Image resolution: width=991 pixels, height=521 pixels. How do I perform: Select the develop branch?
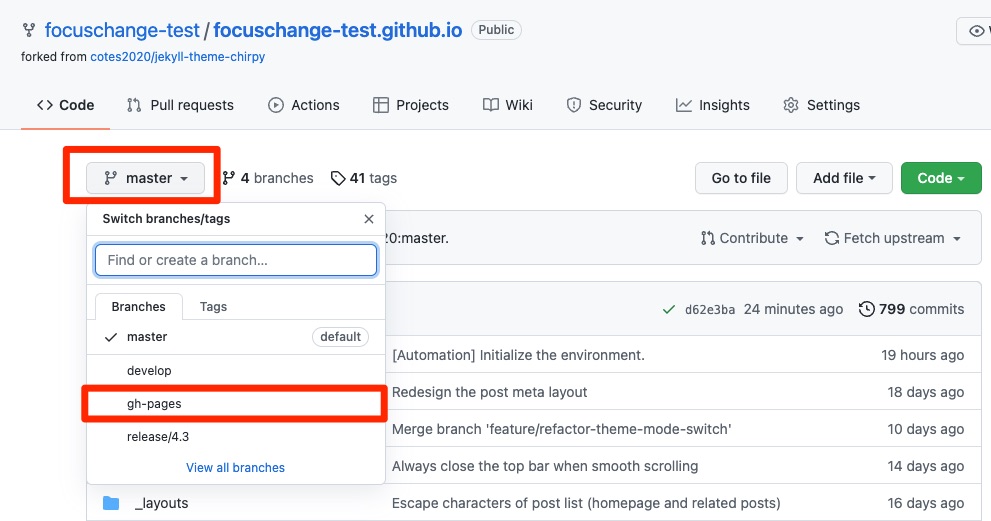(x=149, y=371)
